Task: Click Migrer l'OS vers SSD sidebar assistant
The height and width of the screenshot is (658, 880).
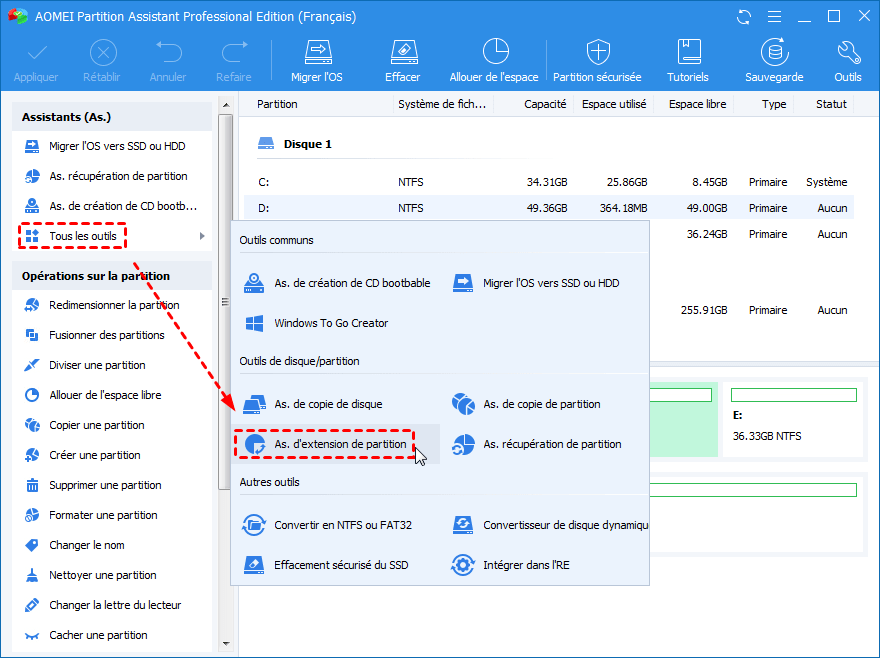Action: (117, 146)
